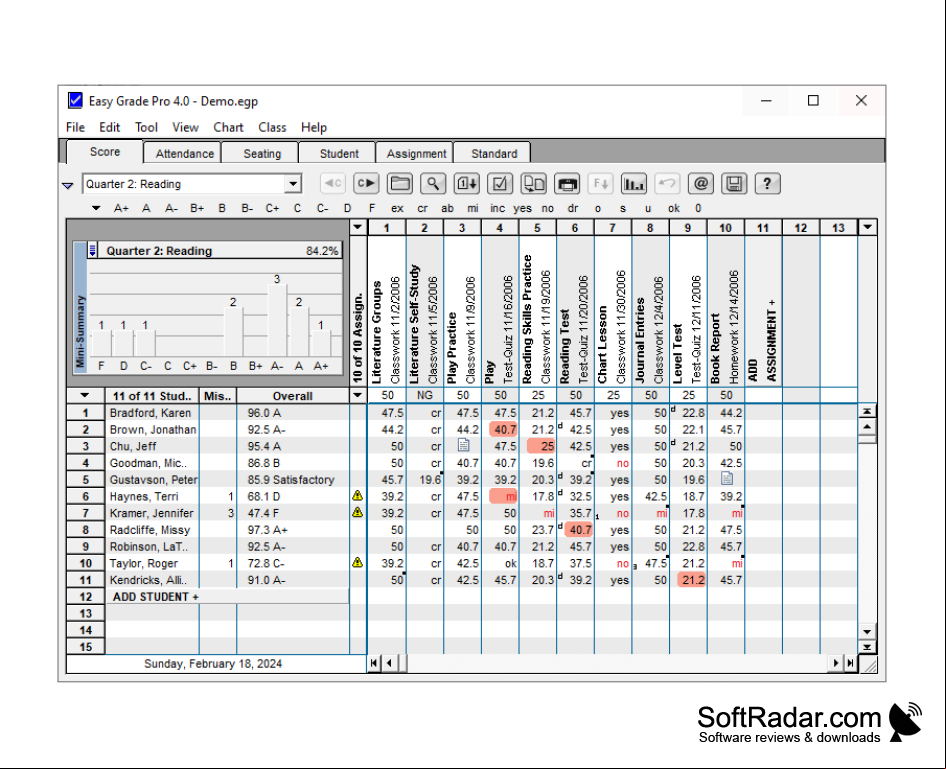Screen dimensions: 946x769
Task: Click the horizontal scrollbar right arrow
Action: tap(836, 663)
